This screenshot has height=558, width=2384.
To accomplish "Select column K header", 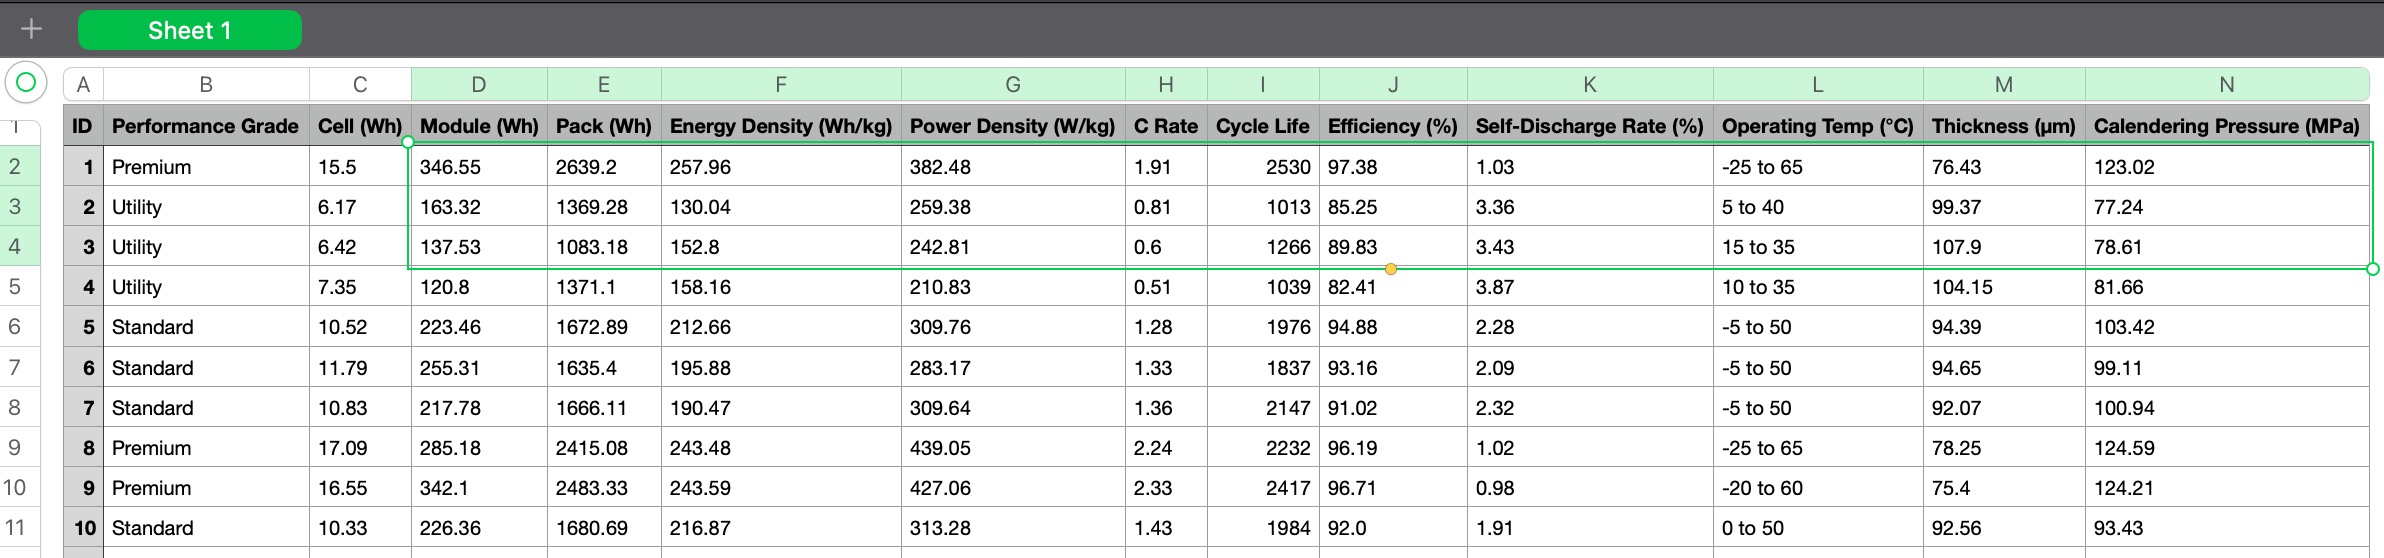I will 1590,85.
